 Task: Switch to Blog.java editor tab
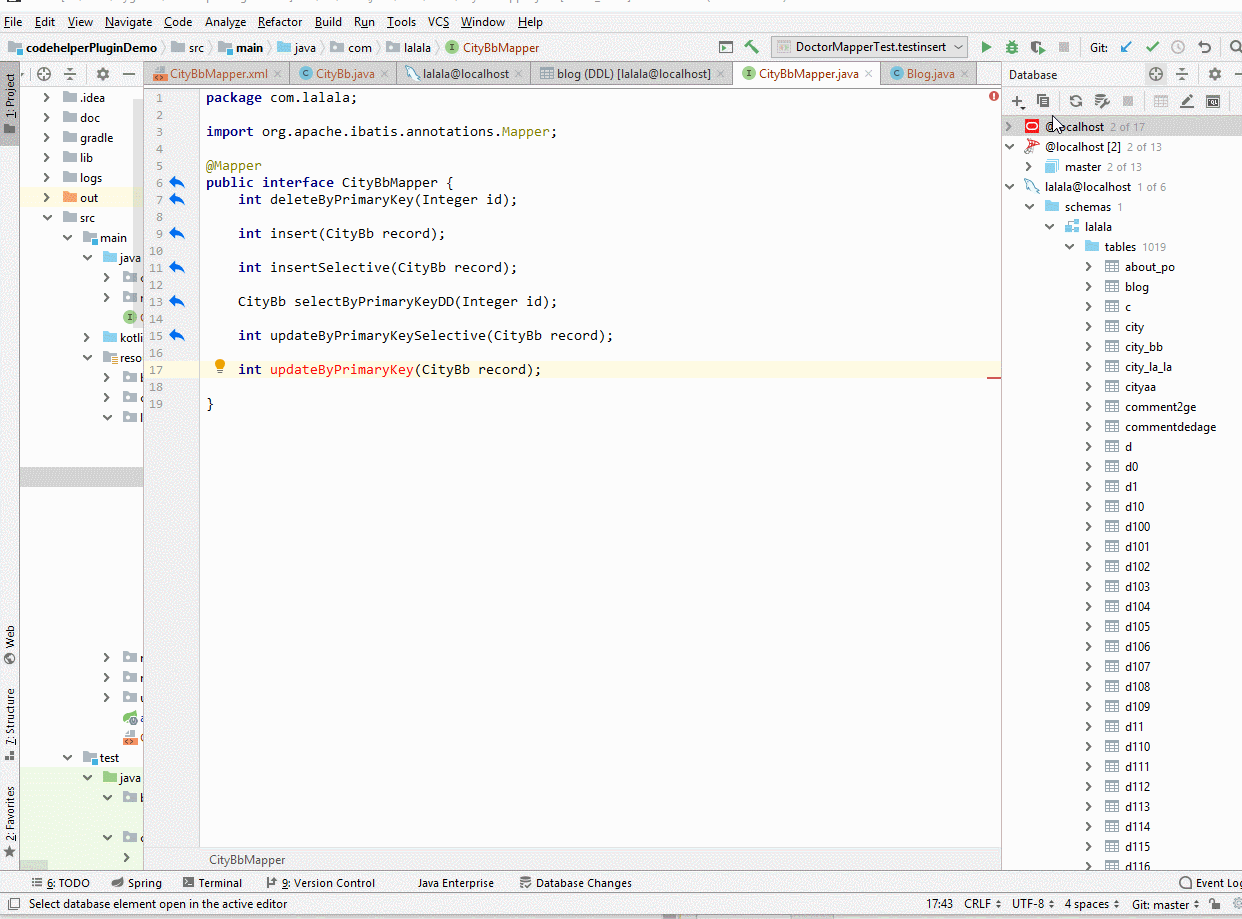click(x=930, y=73)
